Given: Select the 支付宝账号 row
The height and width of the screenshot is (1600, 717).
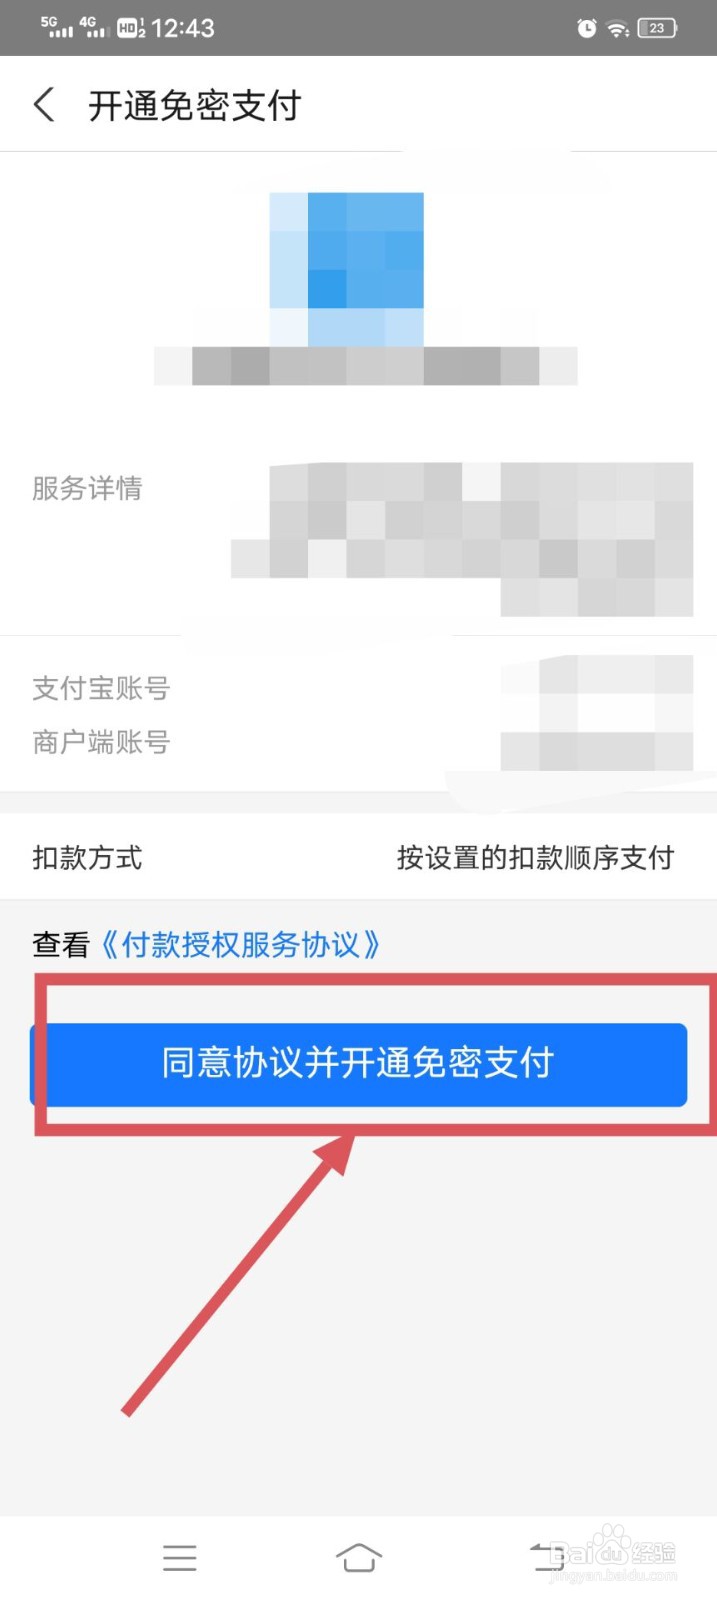Looking at the screenshot, I should pos(358,688).
